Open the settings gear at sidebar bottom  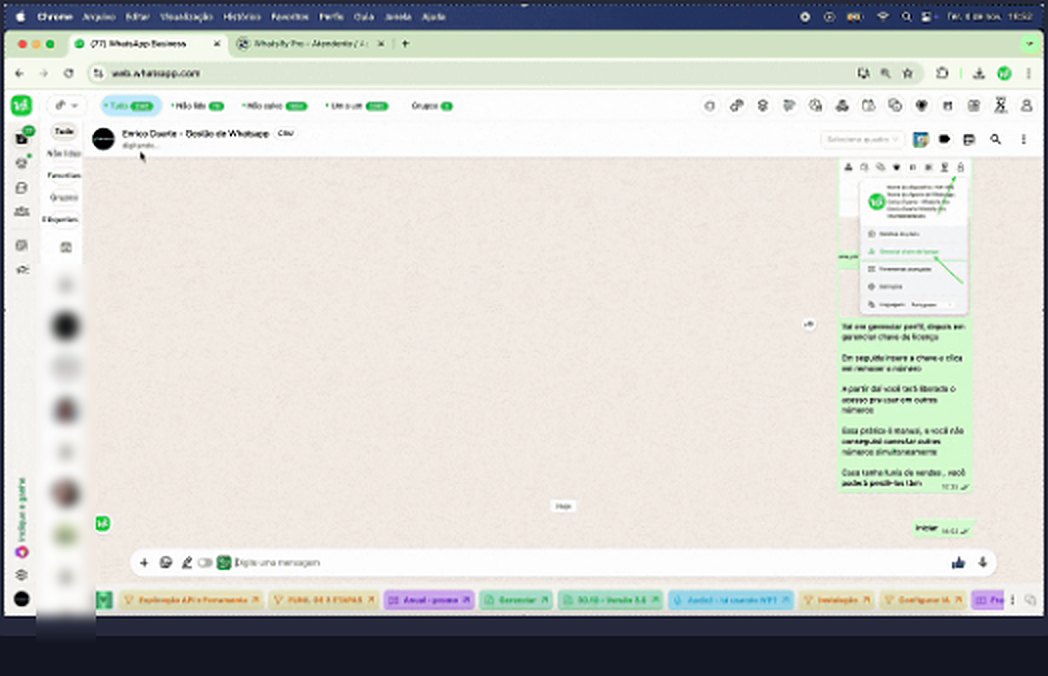tap(22, 574)
